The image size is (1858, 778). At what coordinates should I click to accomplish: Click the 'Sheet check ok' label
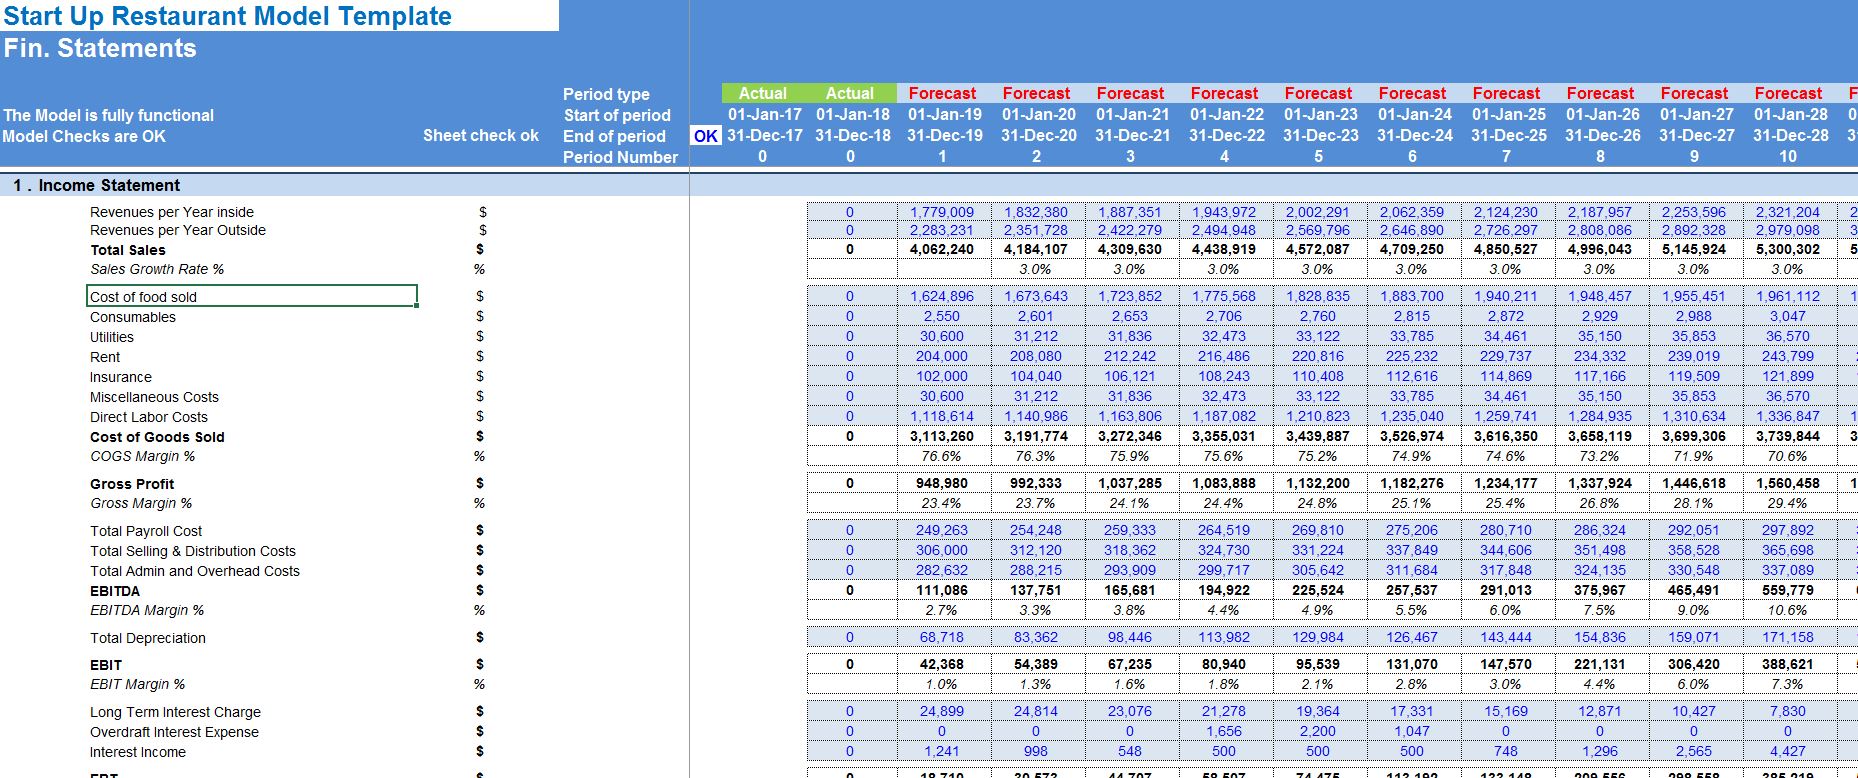[x=481, y=135]
